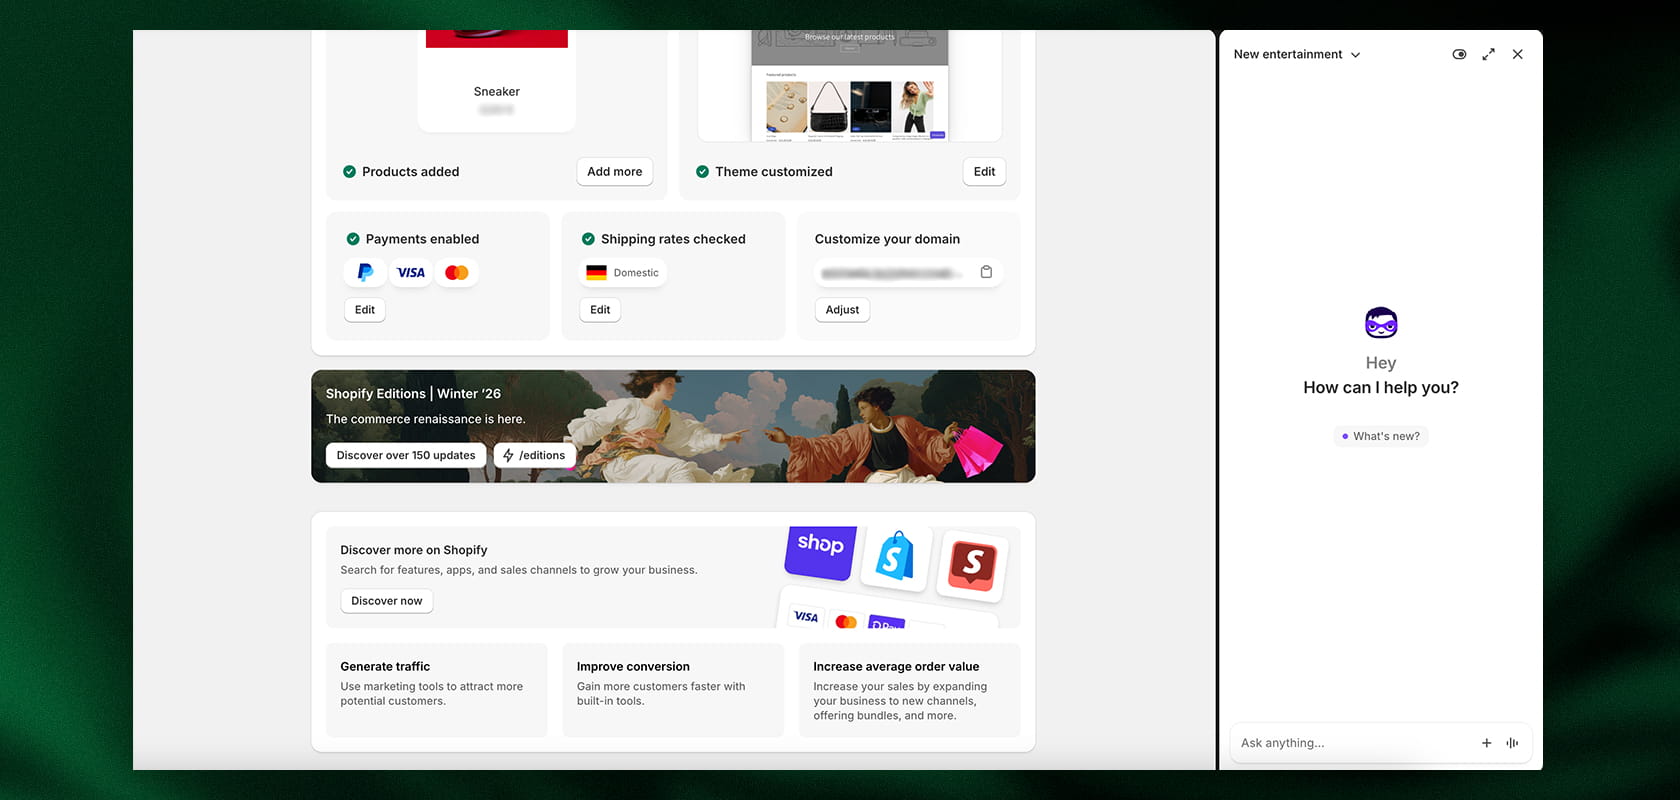Open the New entertainment conversation dropdown

pyautogui.click(x=1297, y=54)
